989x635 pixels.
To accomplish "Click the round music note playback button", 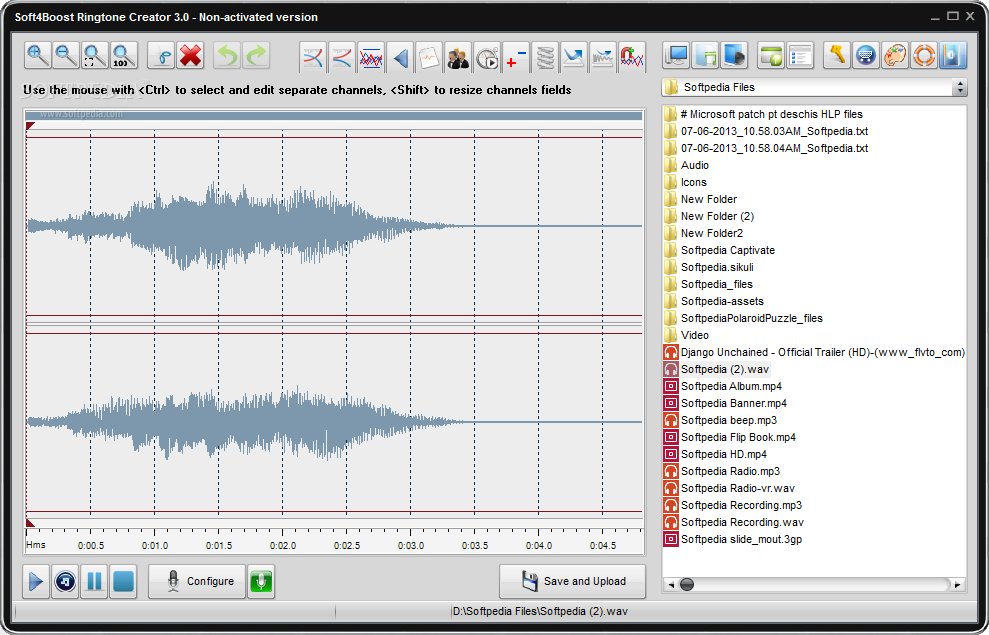I will [x=65, y=581].
